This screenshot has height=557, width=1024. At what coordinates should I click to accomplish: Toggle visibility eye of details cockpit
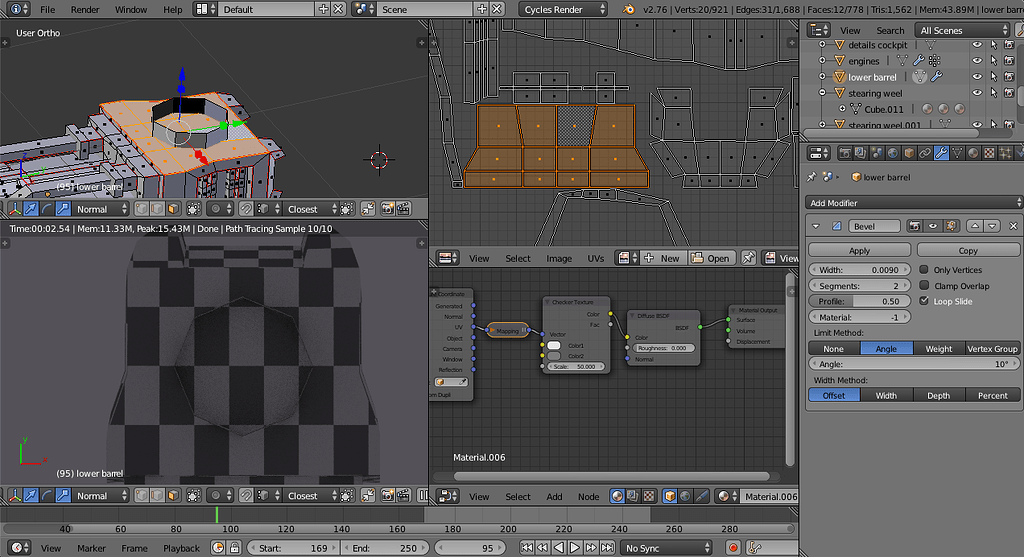click(x=977, y=45)
